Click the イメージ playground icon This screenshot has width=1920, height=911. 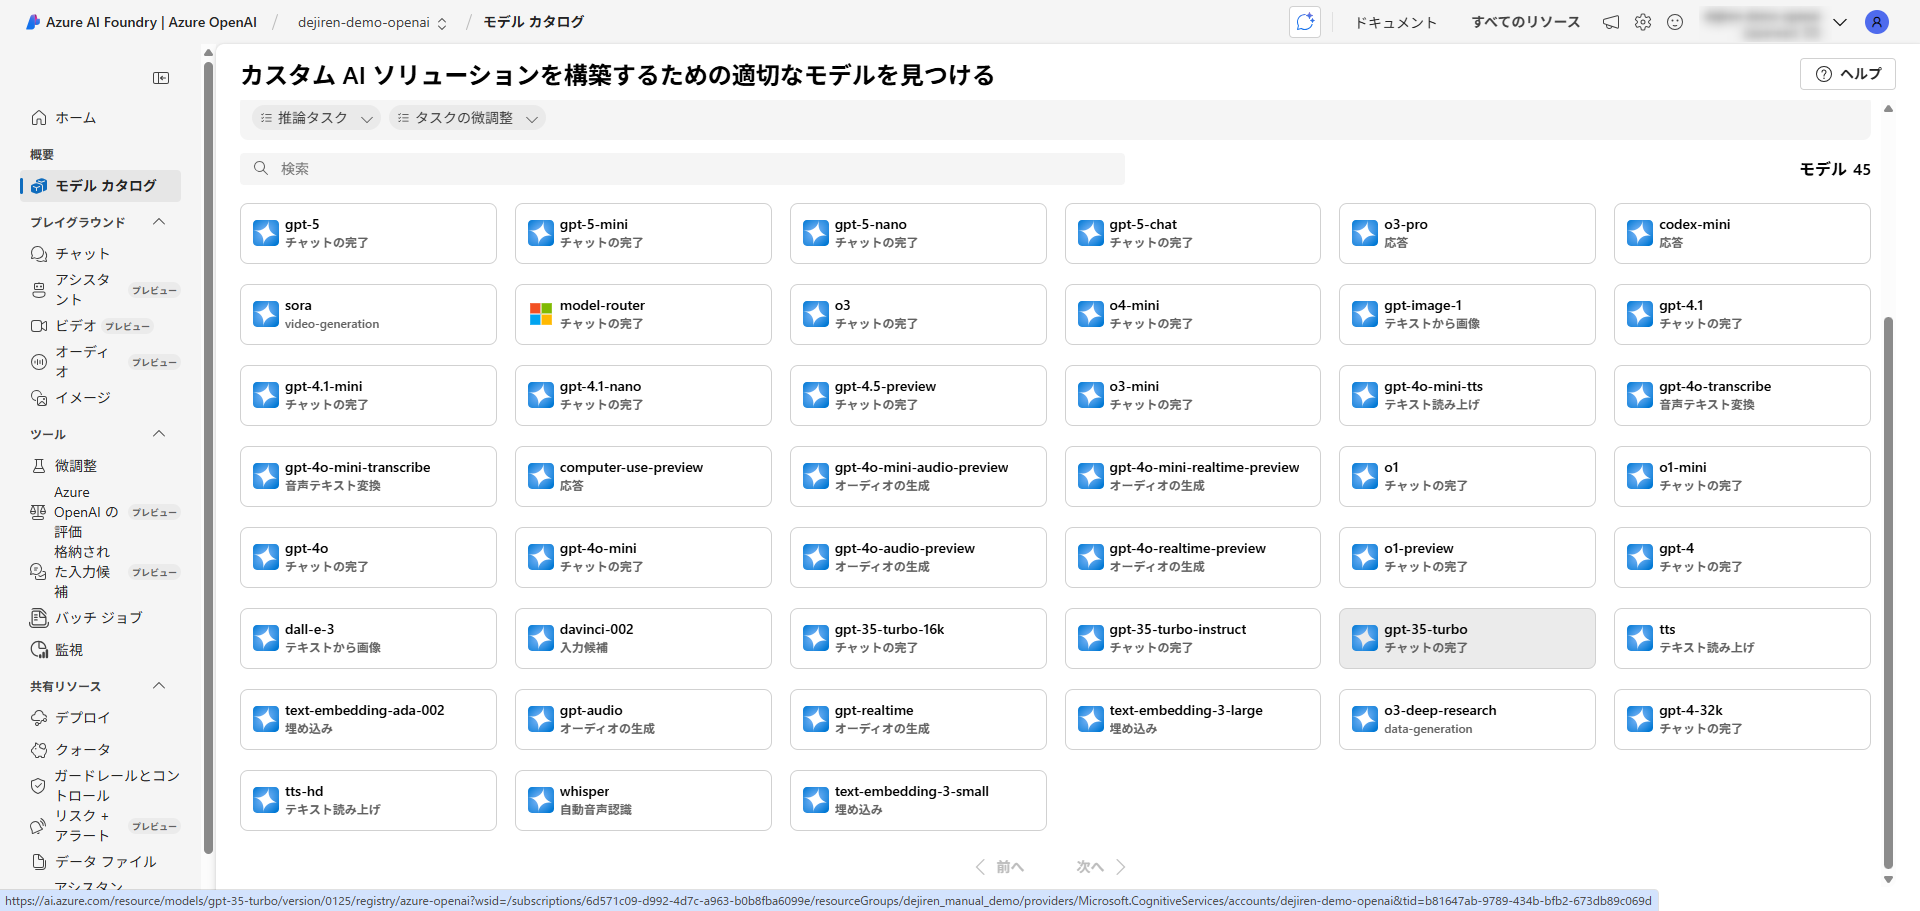(x=39, y=398)
